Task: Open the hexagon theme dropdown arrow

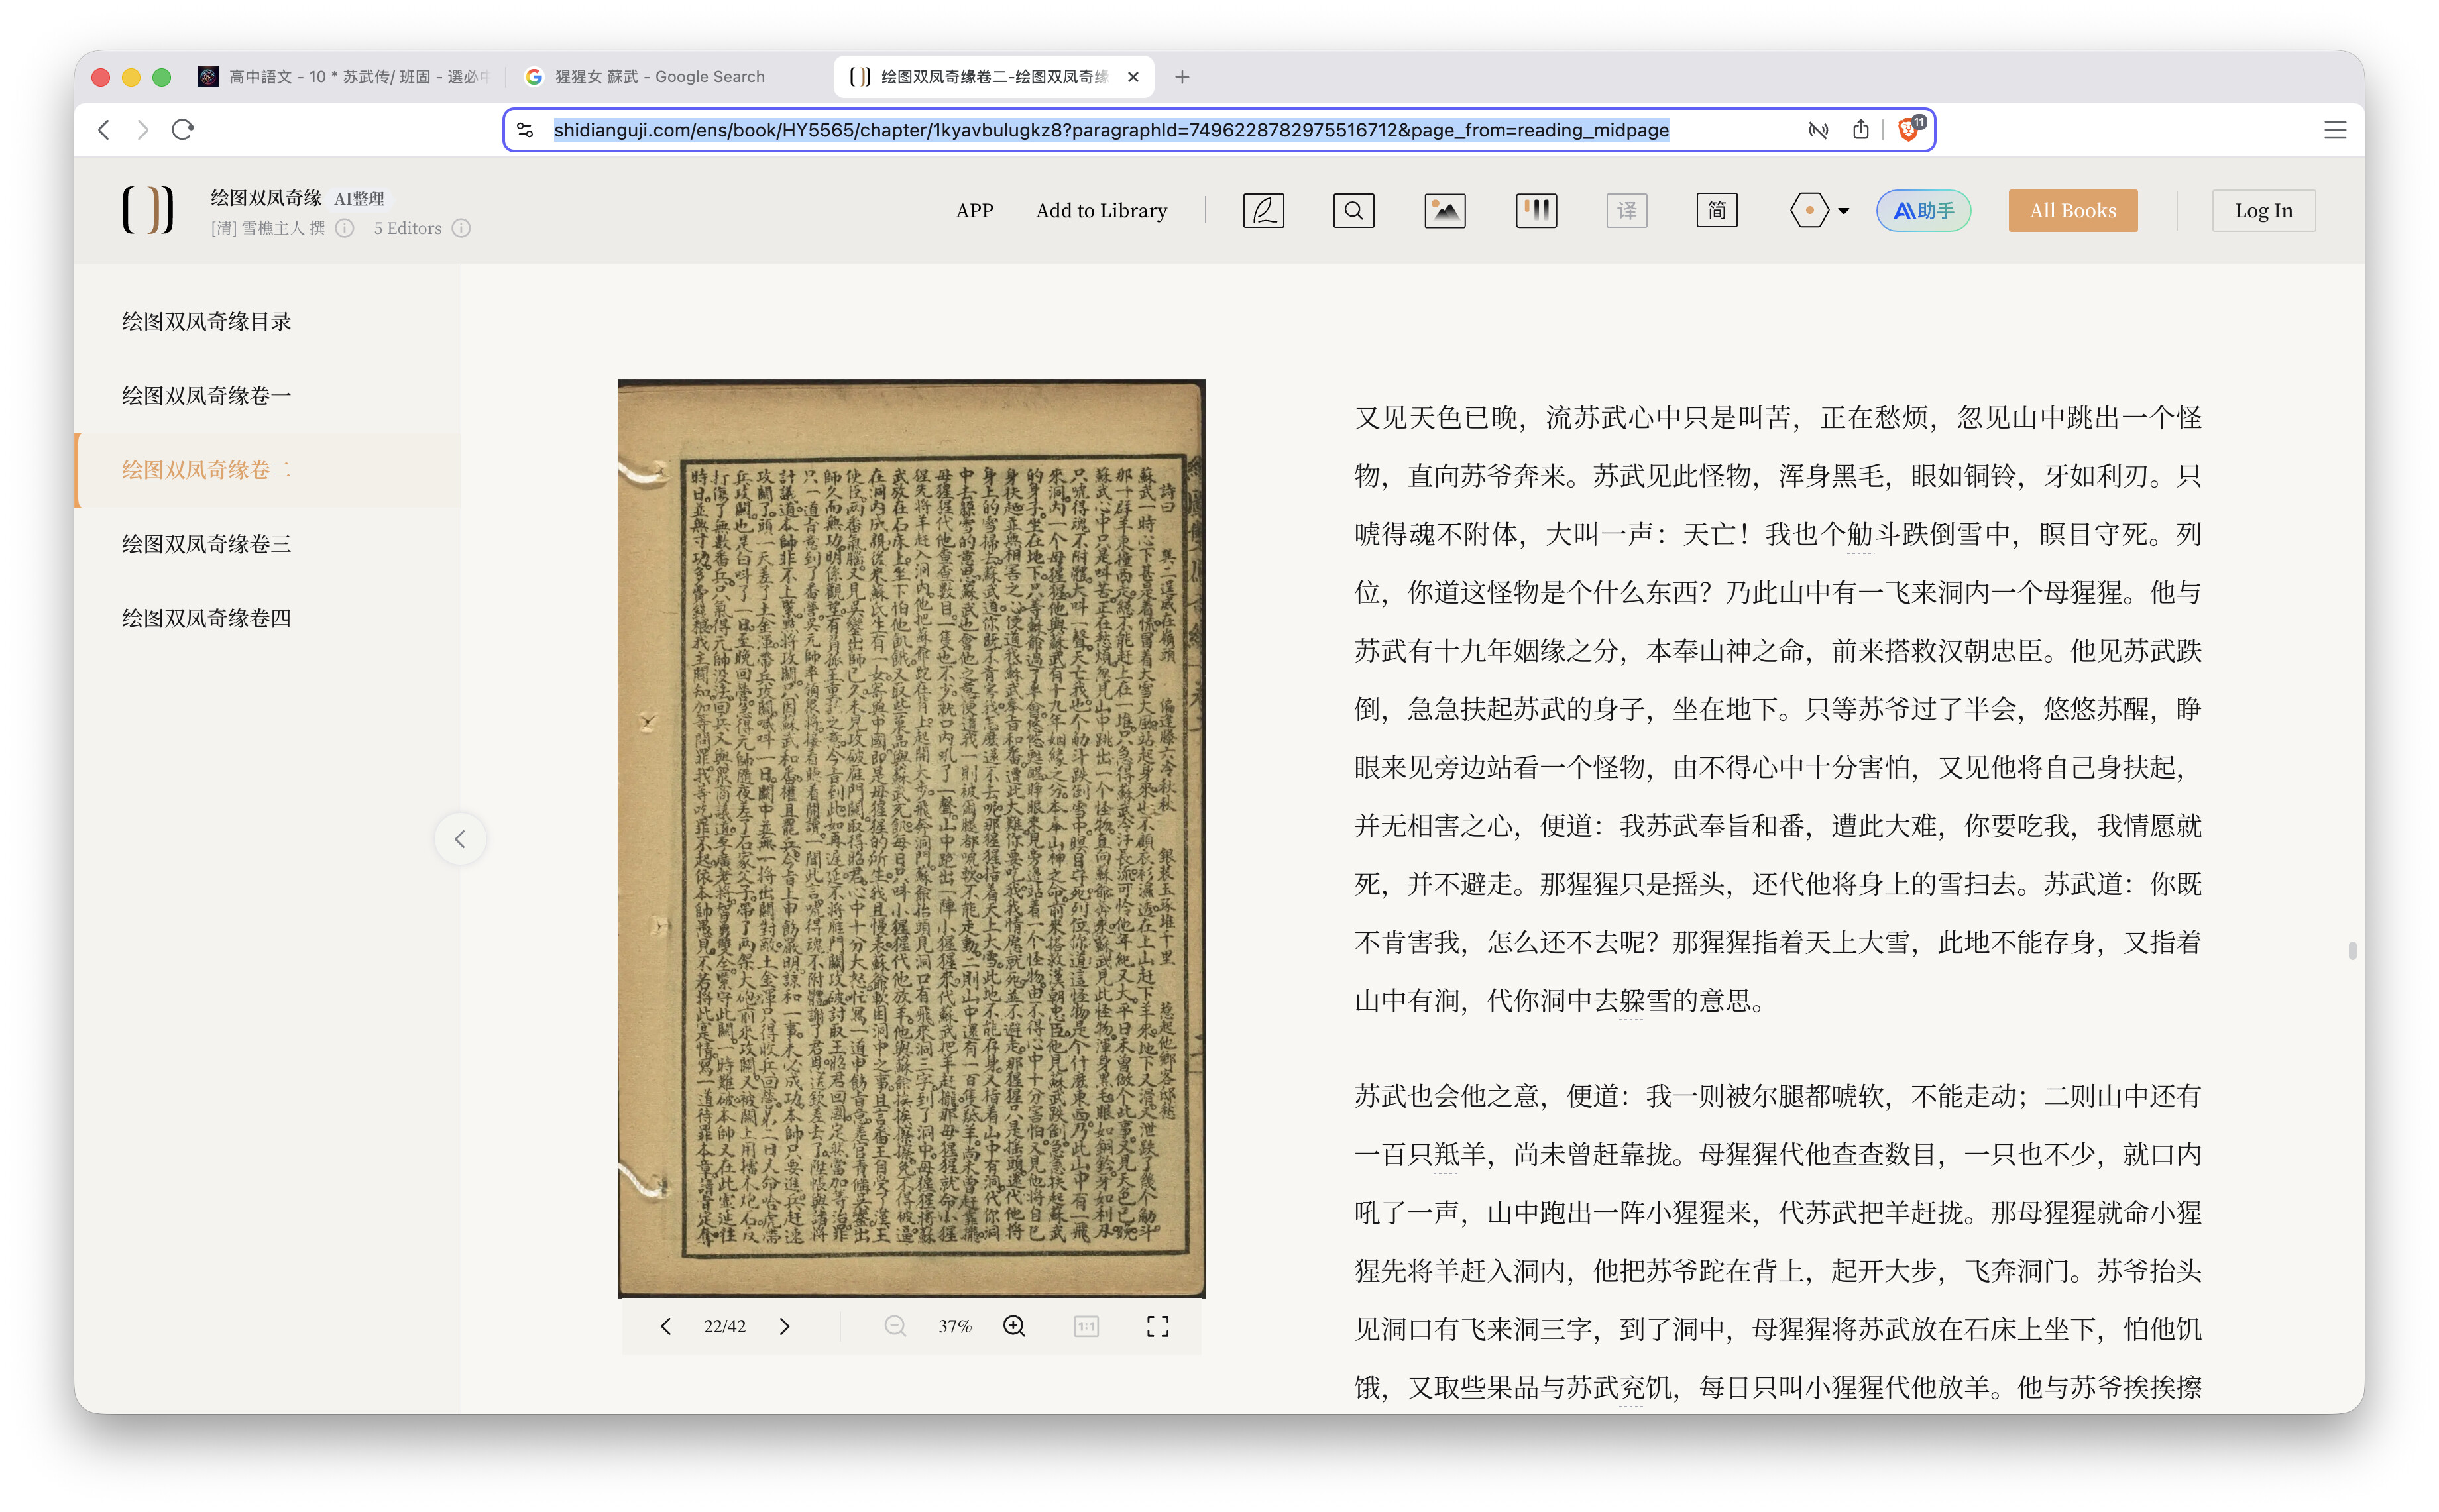Action: 1843,211
